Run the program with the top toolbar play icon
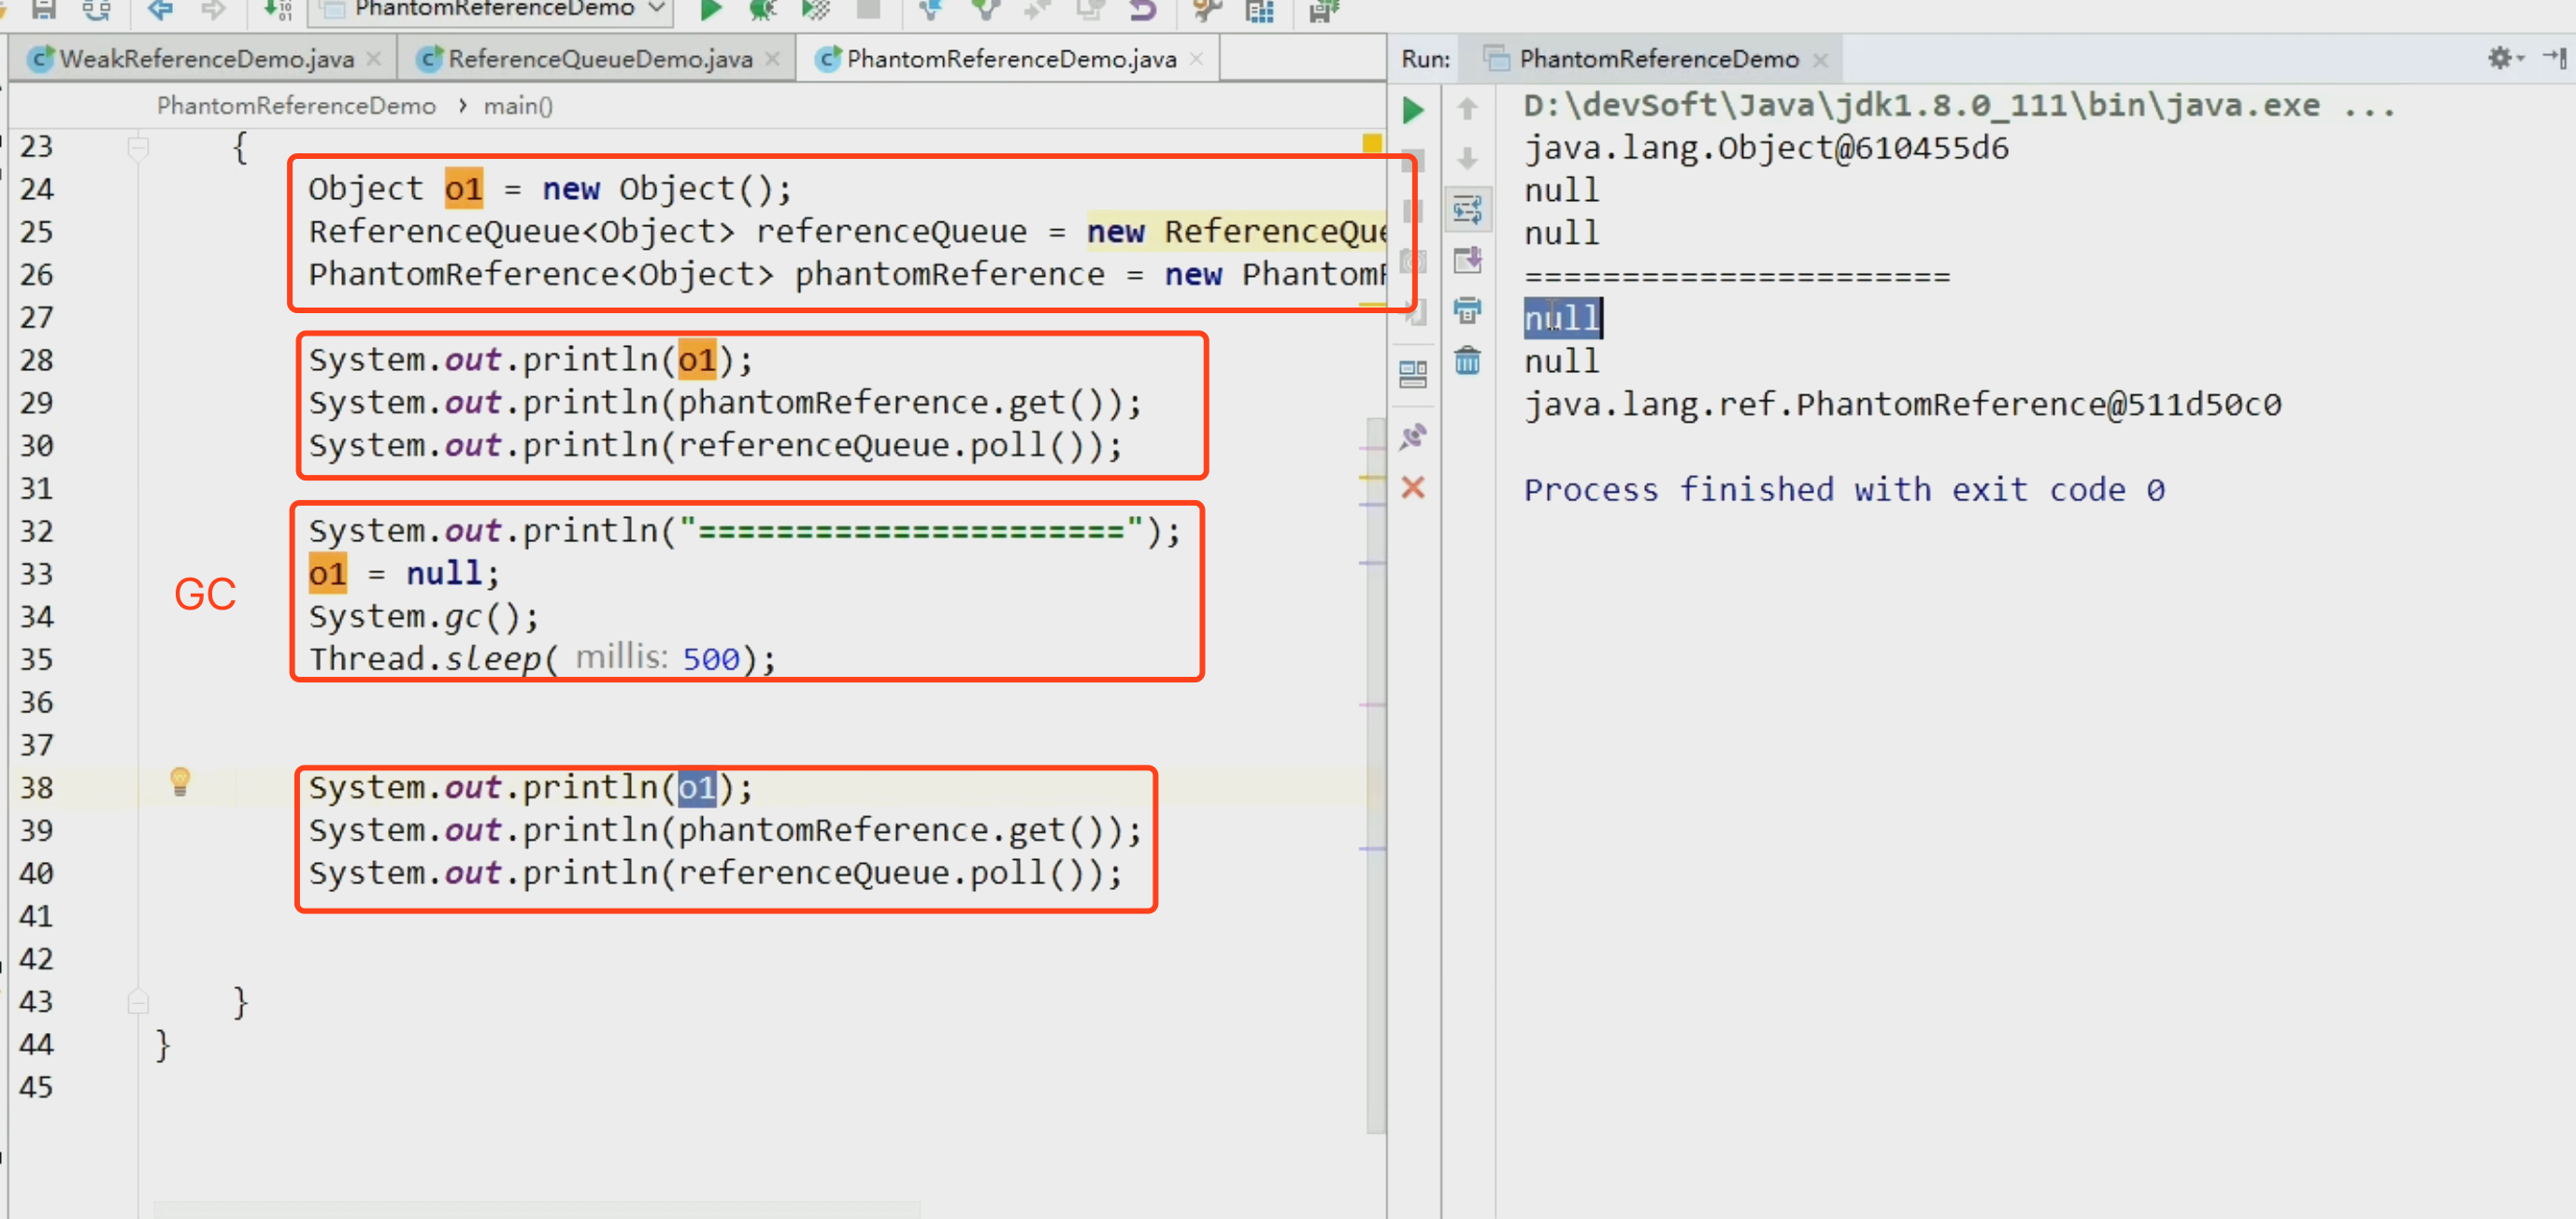 coord(710,10)
